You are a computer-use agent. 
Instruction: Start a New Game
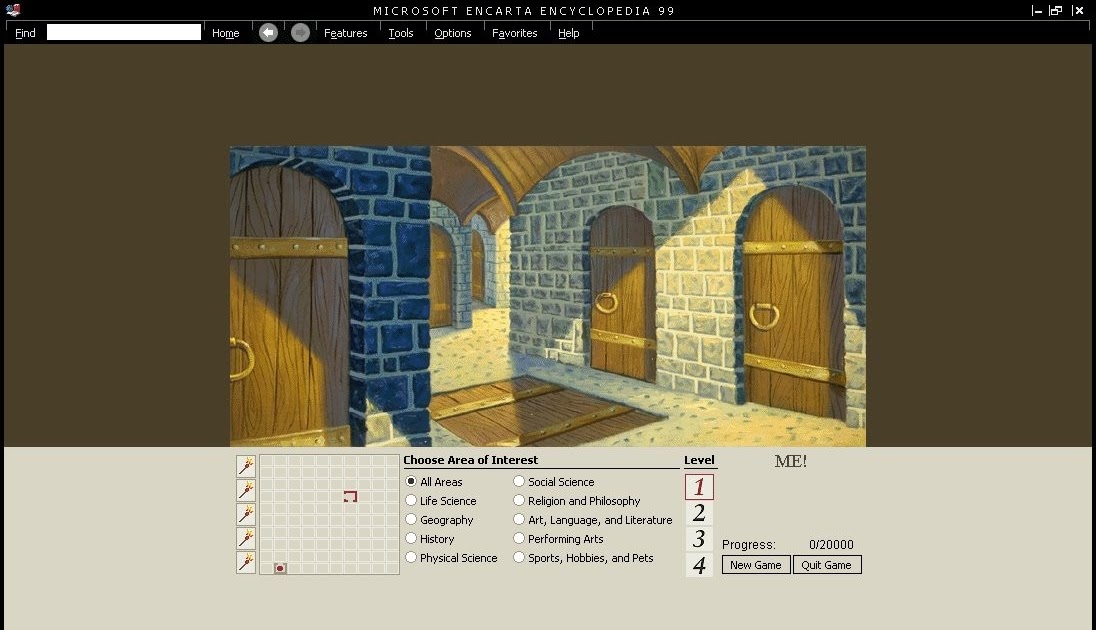click(x=756, y=565)
